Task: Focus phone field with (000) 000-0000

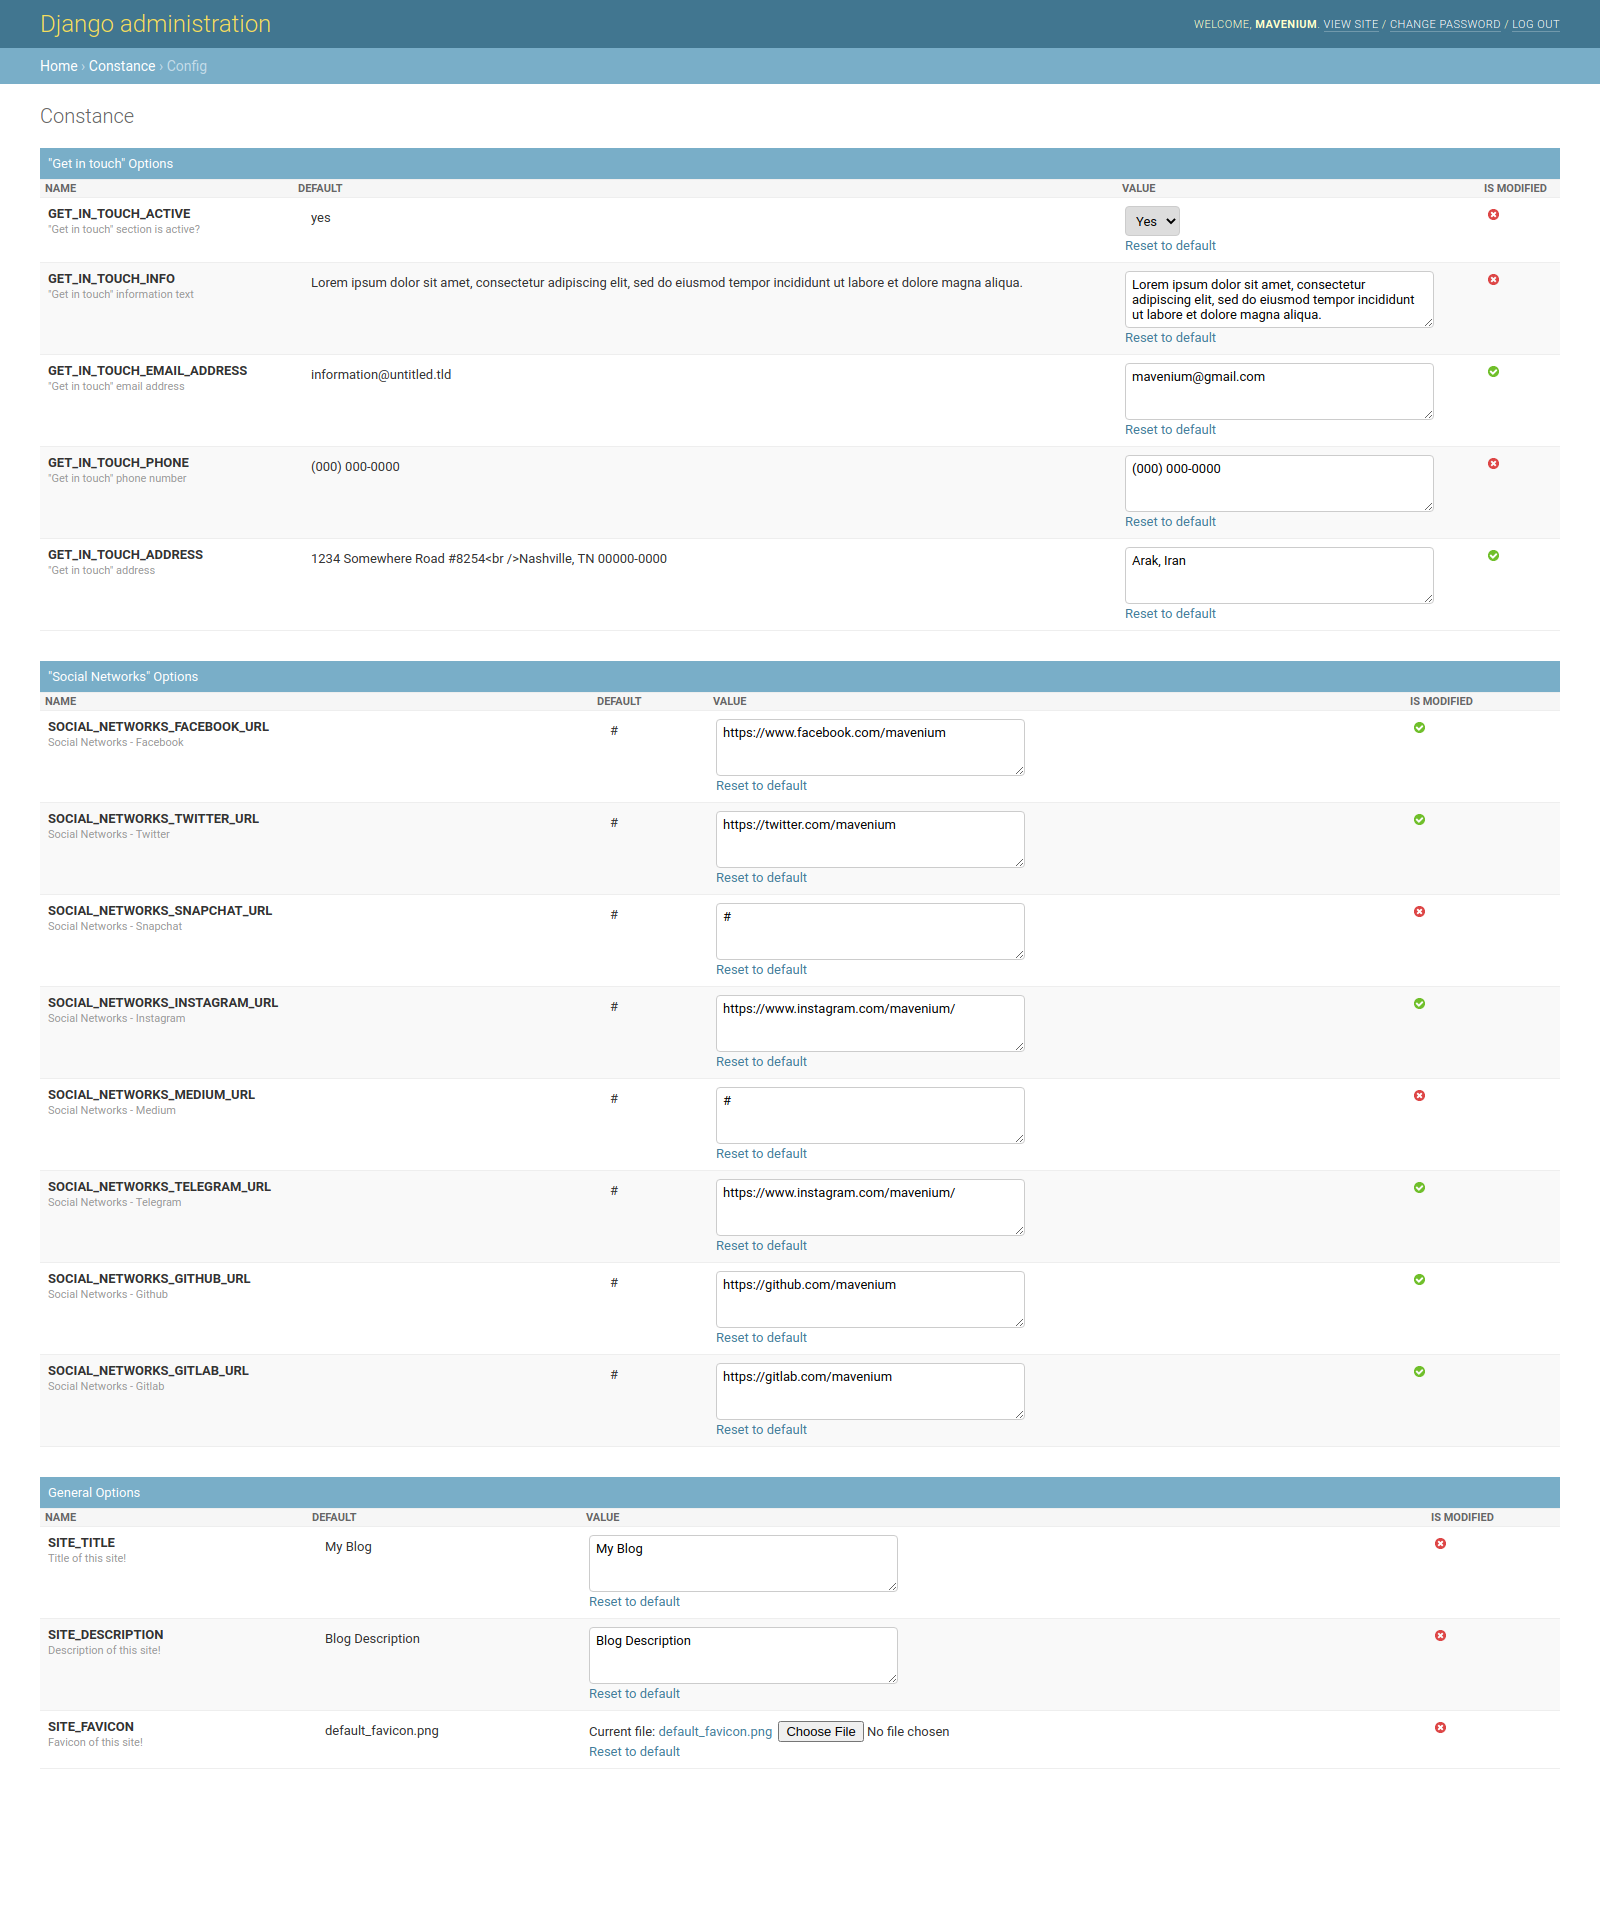Action: click(x=1279, y=483)
